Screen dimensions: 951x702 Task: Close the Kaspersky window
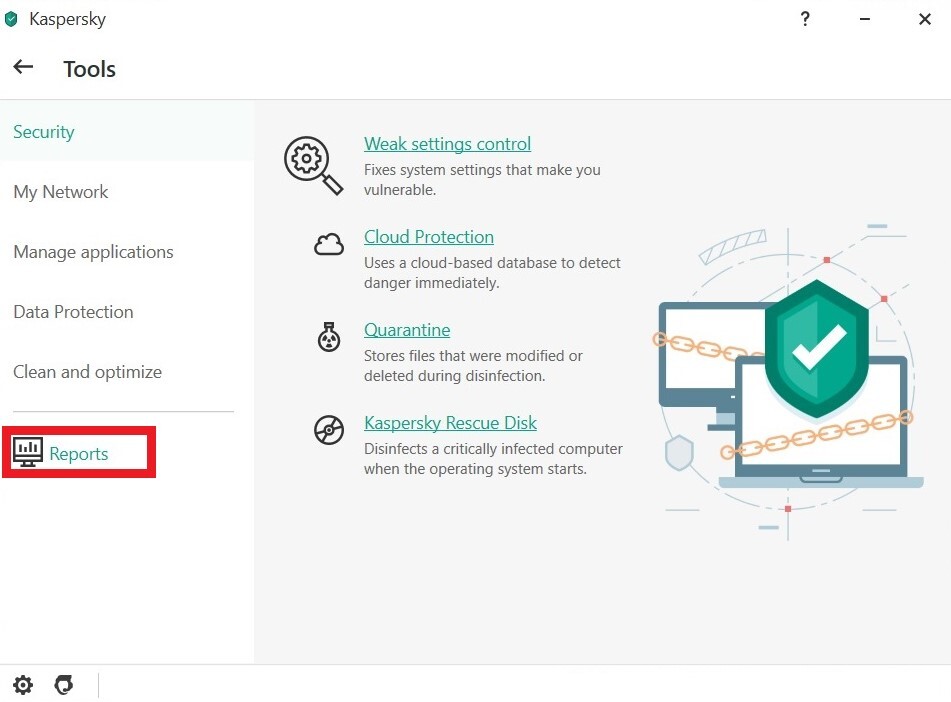[925, 19]
